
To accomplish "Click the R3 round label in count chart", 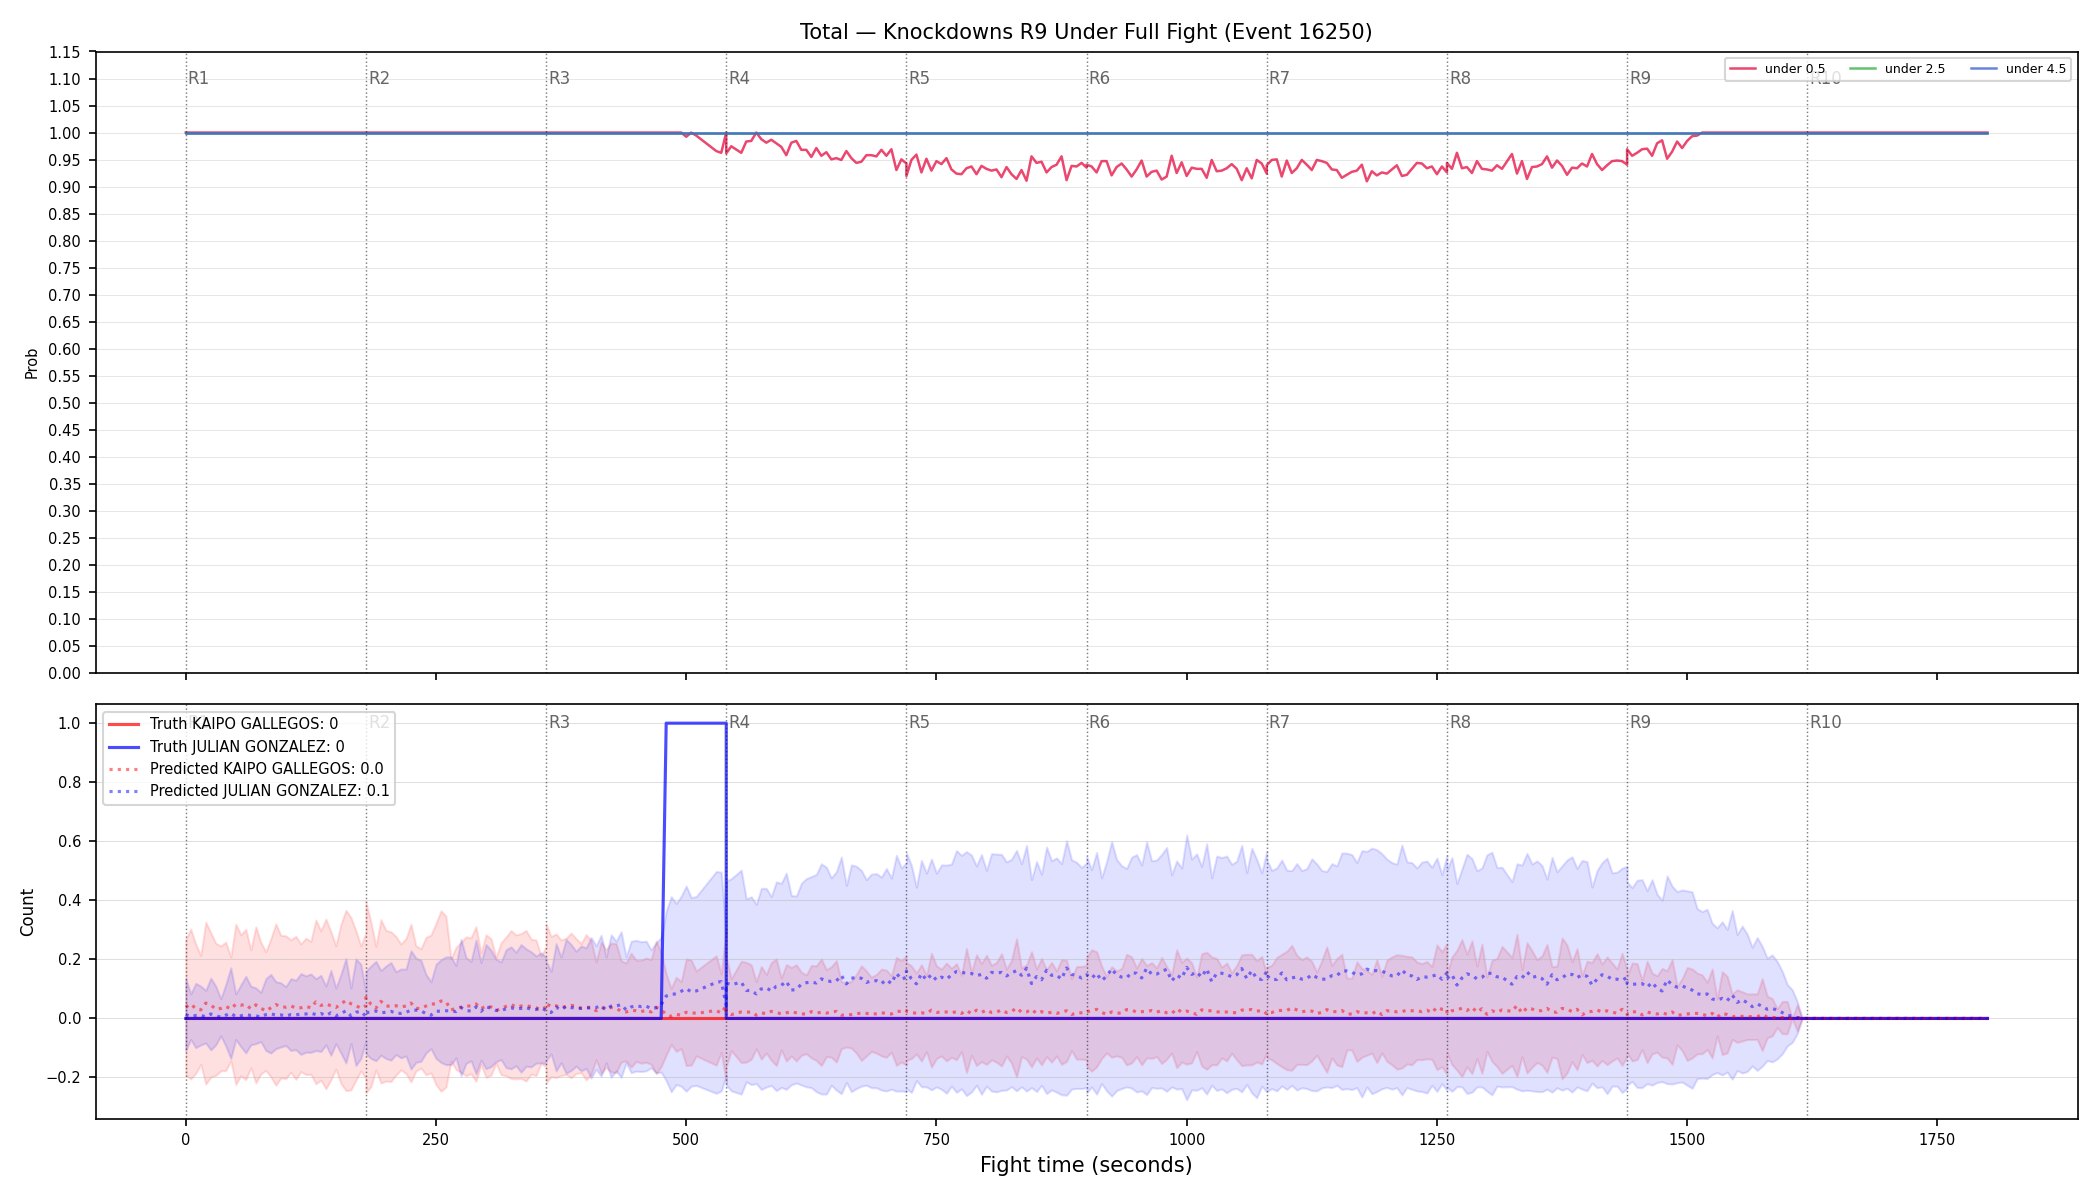I will click(559, 722).
